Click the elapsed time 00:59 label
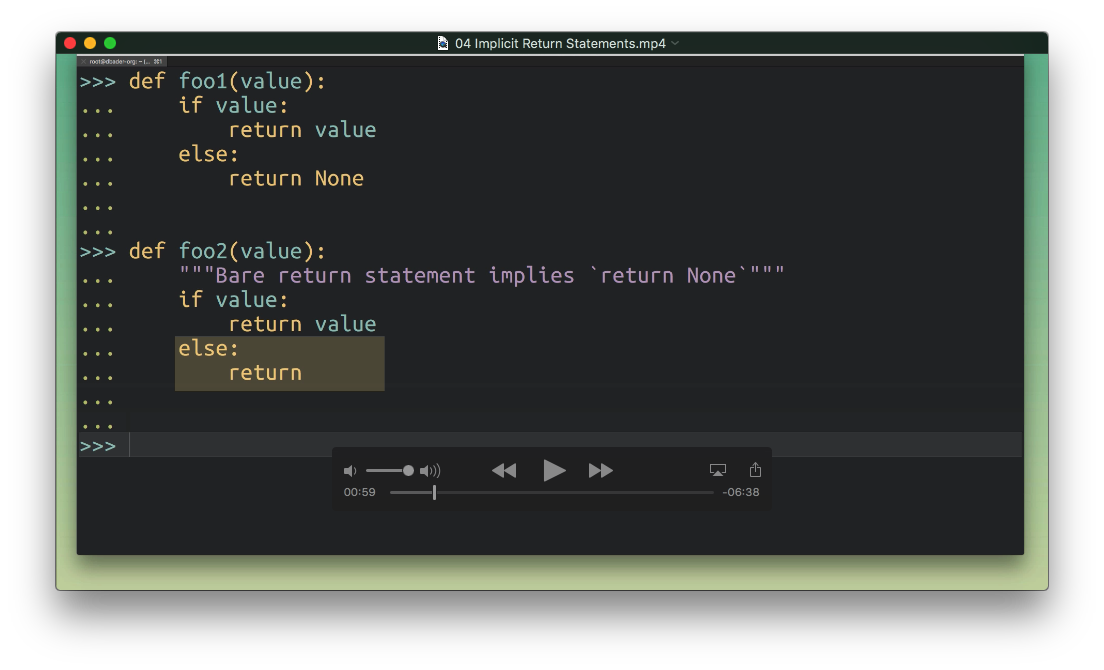 [x=359, y=492]
